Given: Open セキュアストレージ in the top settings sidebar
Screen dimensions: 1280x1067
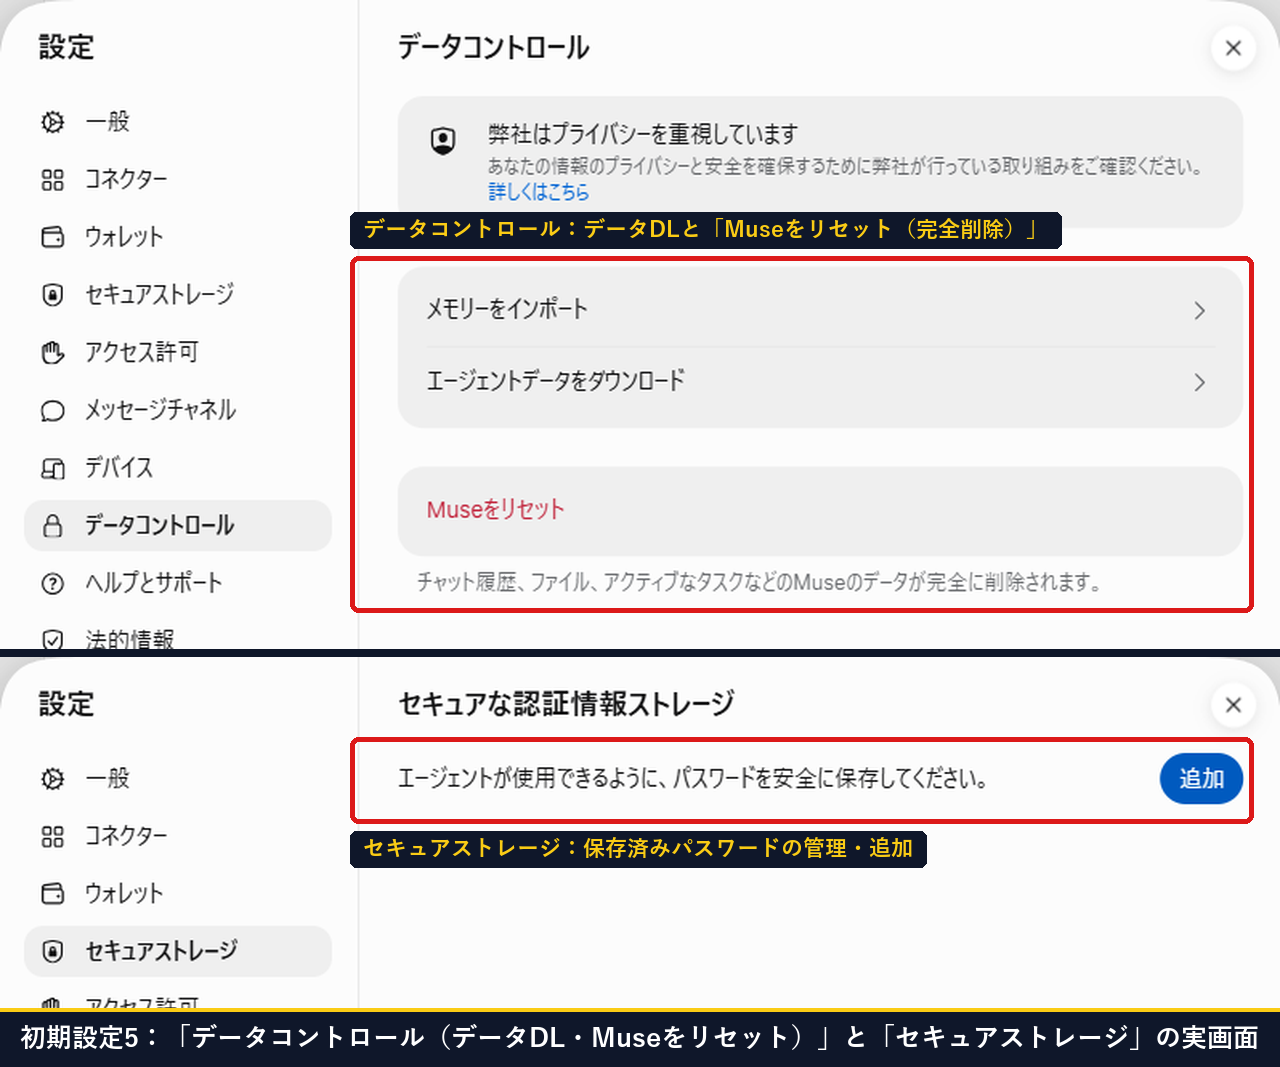Looking at the screenshot, I should 178,295.
